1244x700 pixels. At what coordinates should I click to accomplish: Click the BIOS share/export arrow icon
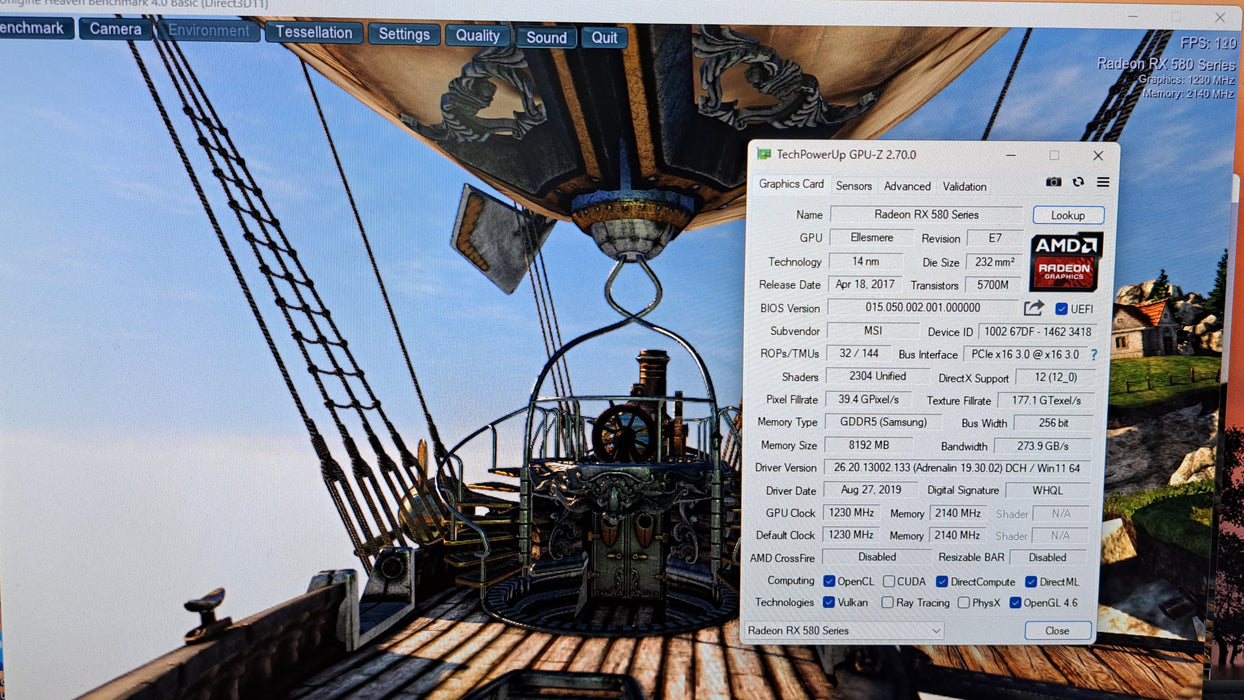click(x=1034, y=308)
